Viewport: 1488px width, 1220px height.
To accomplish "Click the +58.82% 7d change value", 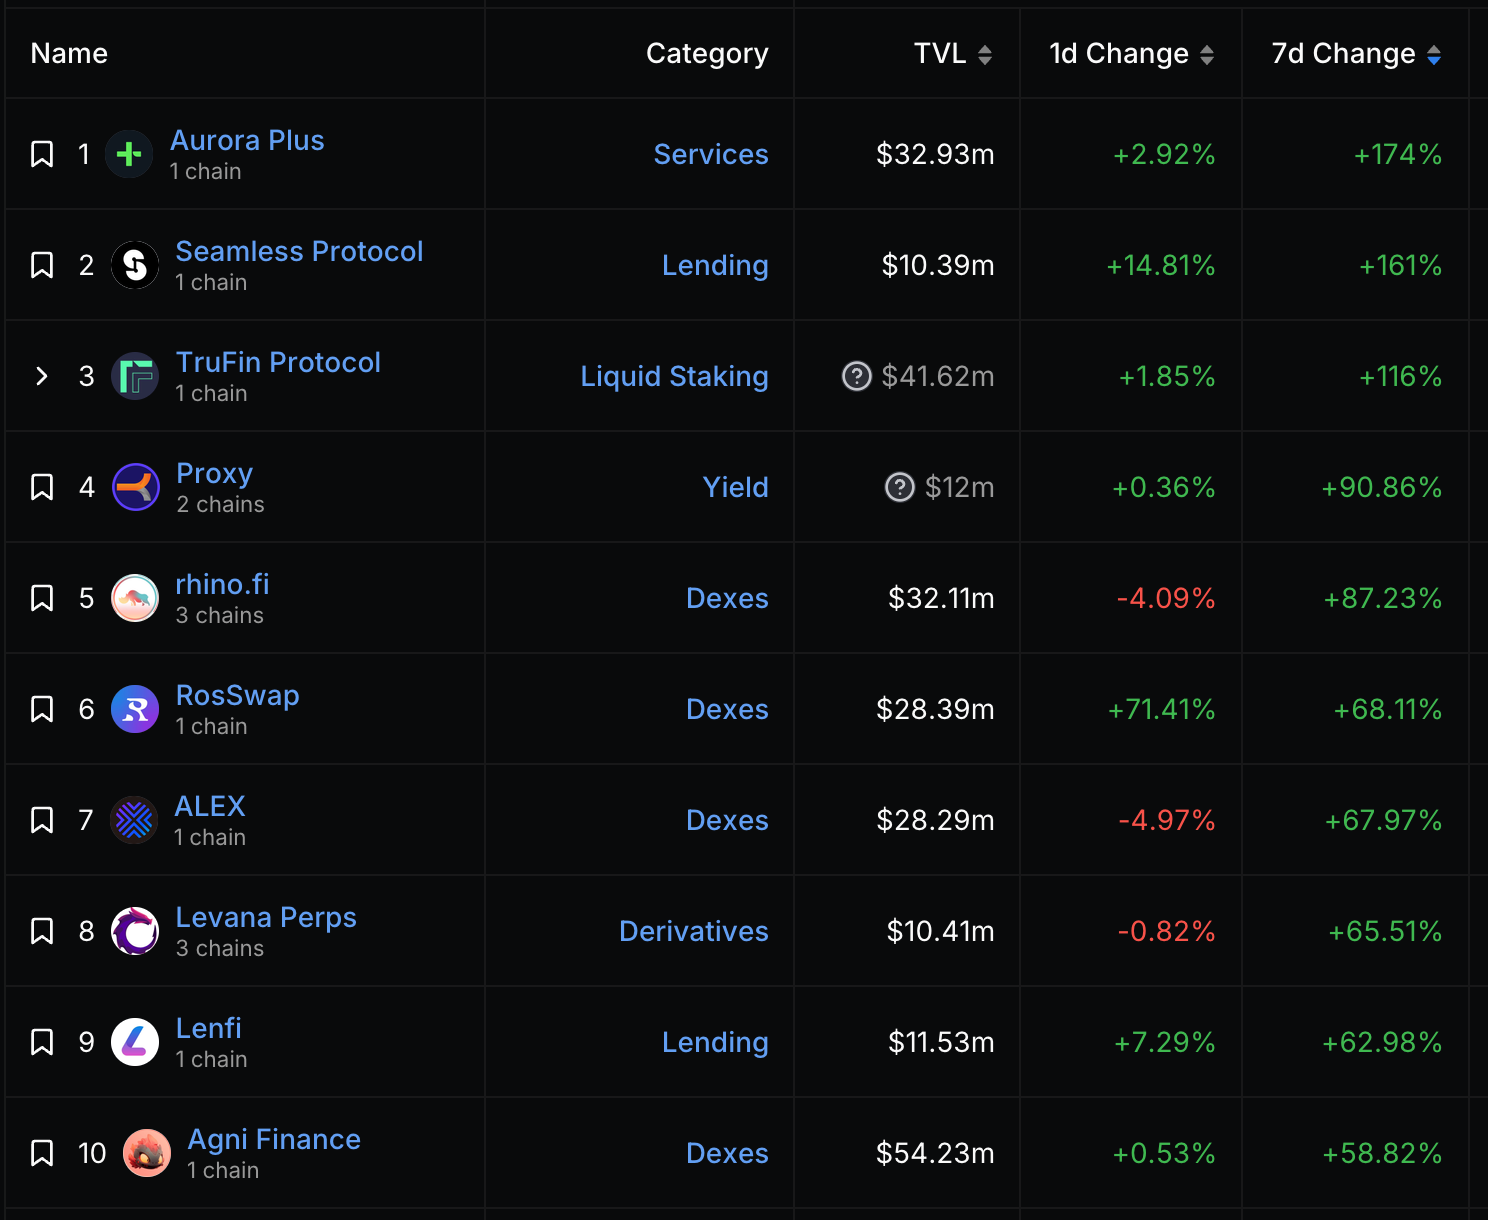I will click(x=1381, y=1153).
